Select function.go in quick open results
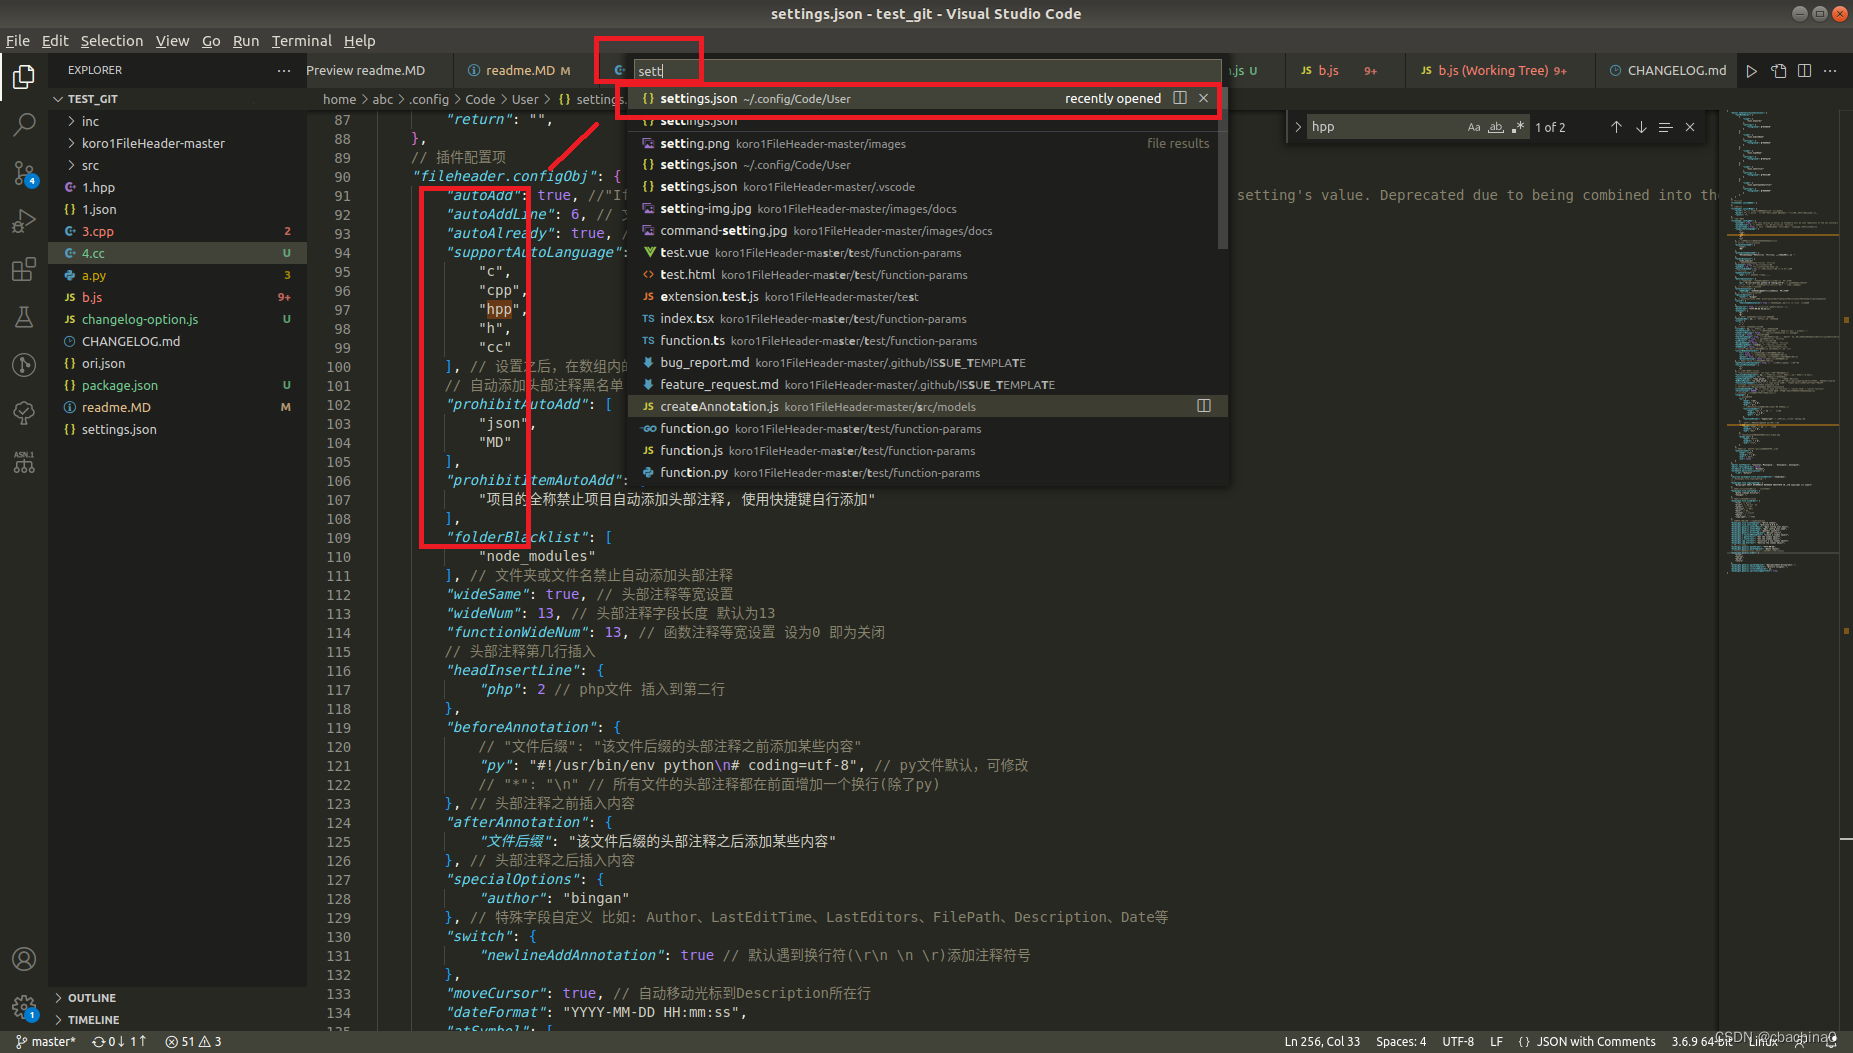This screenshot has height=1053, width=1853. point(927,428)
